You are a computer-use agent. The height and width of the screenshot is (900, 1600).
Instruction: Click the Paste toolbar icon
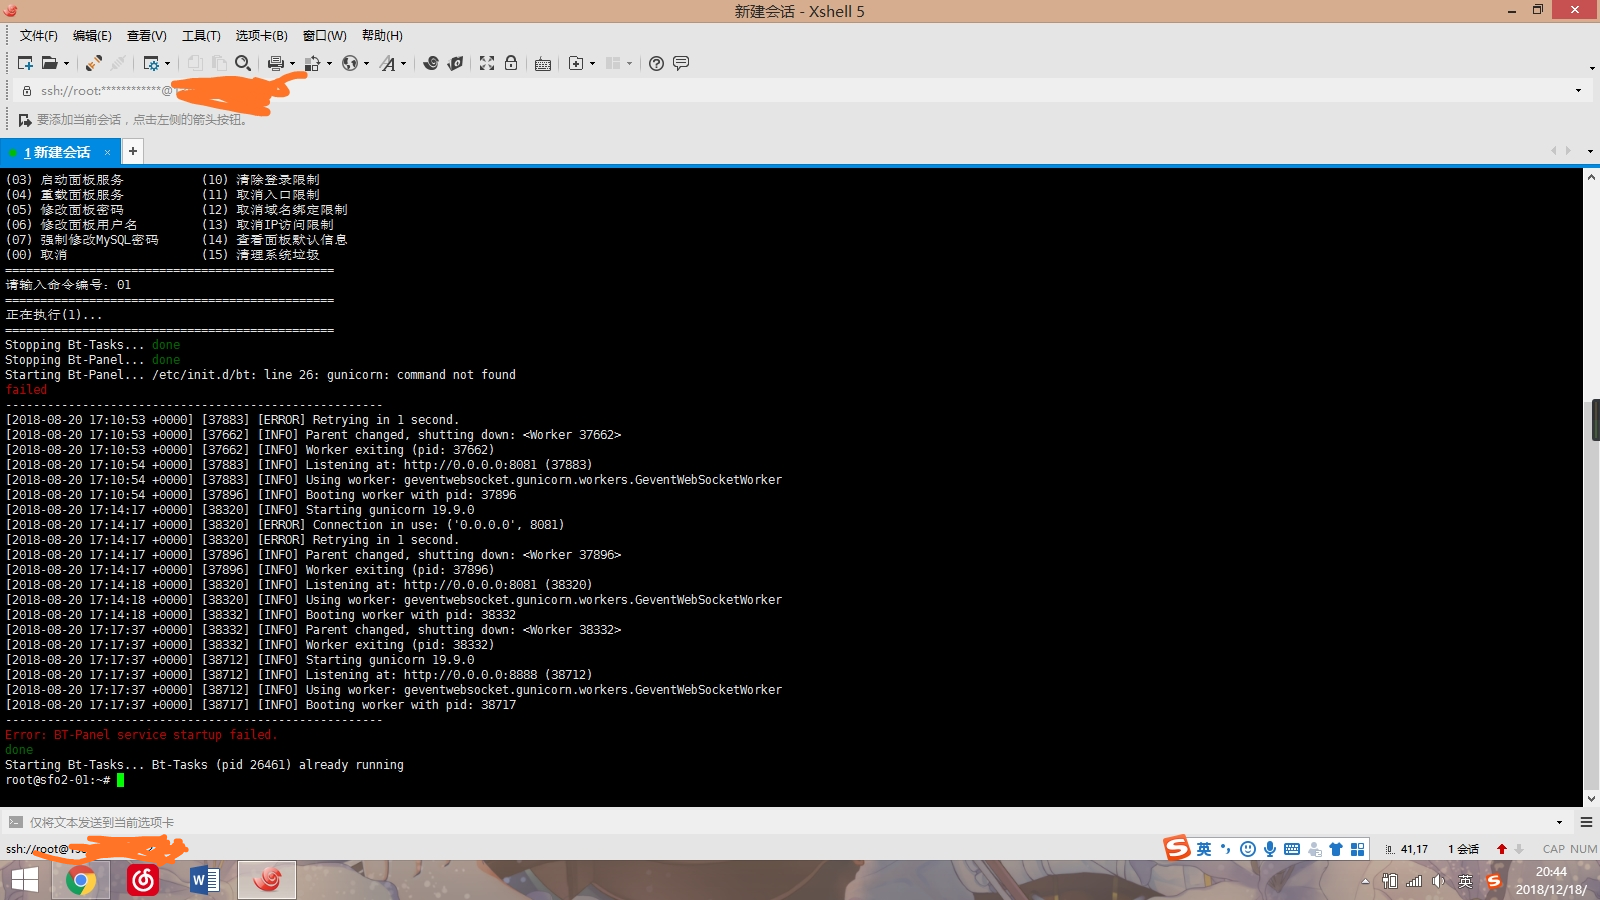click(219, 63)
